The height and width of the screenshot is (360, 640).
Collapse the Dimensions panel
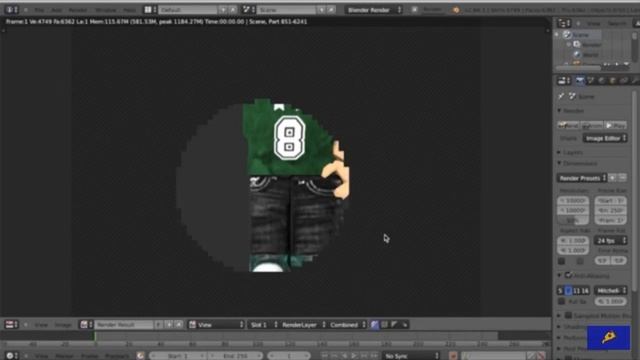click(x=560, y=163)
